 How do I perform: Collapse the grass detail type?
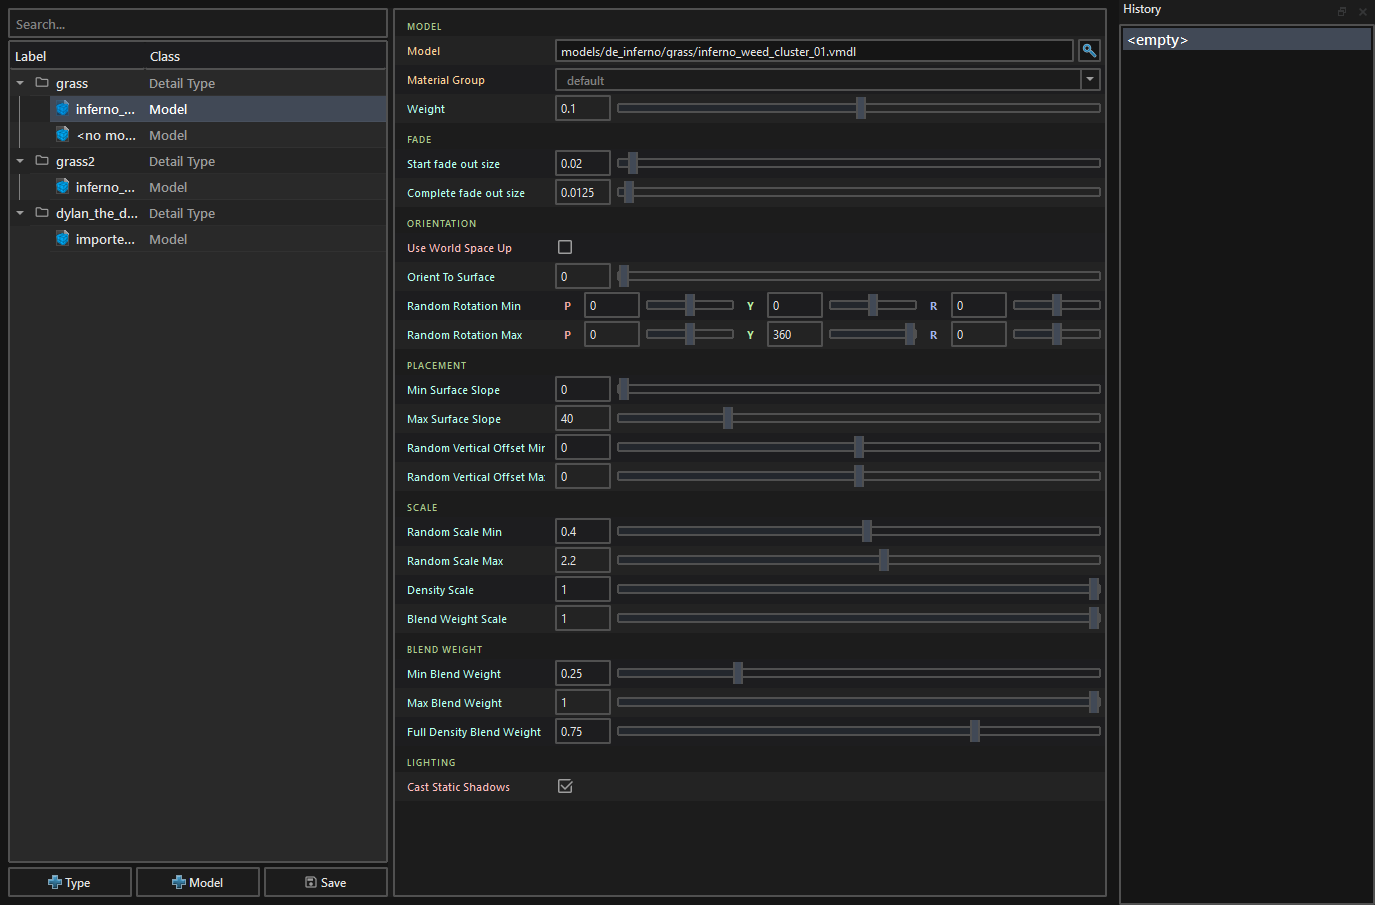point(20,83)
